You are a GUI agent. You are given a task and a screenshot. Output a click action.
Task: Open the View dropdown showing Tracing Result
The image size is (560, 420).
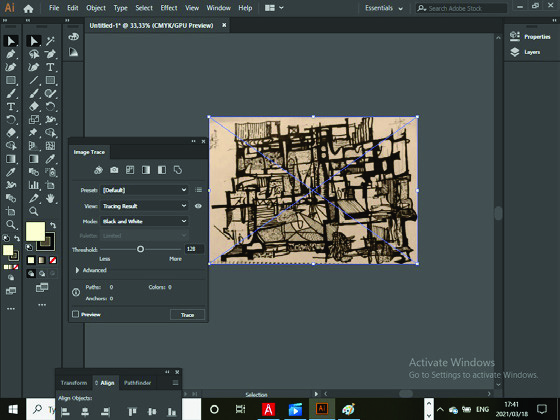pos(145,206)
